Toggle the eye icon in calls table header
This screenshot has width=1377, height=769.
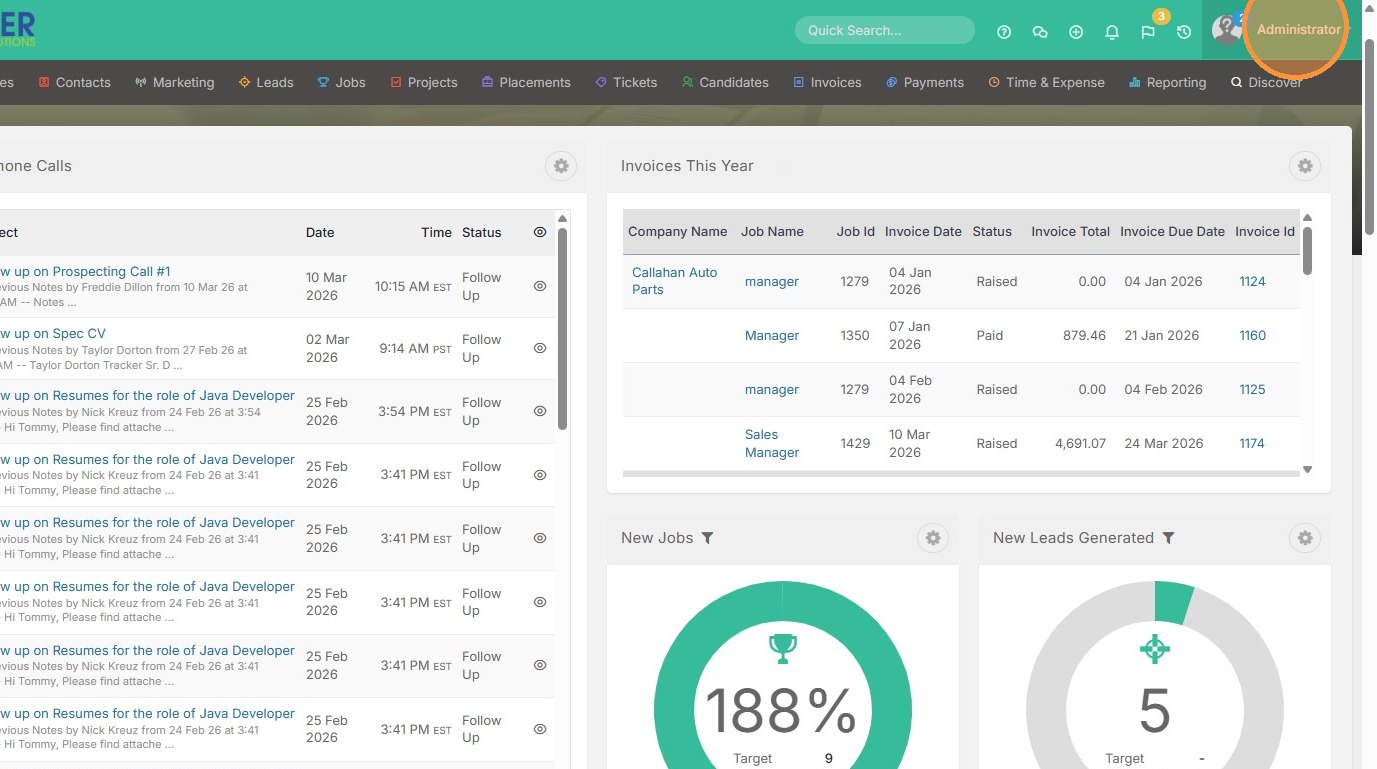pos(540,232)
